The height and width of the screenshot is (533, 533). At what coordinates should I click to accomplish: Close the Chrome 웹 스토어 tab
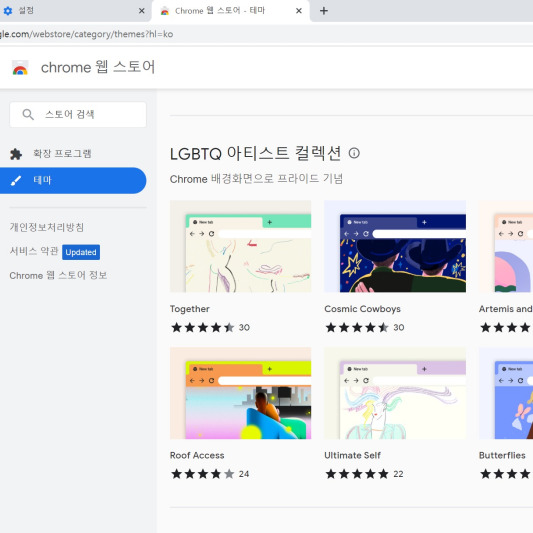click(299, 11)
